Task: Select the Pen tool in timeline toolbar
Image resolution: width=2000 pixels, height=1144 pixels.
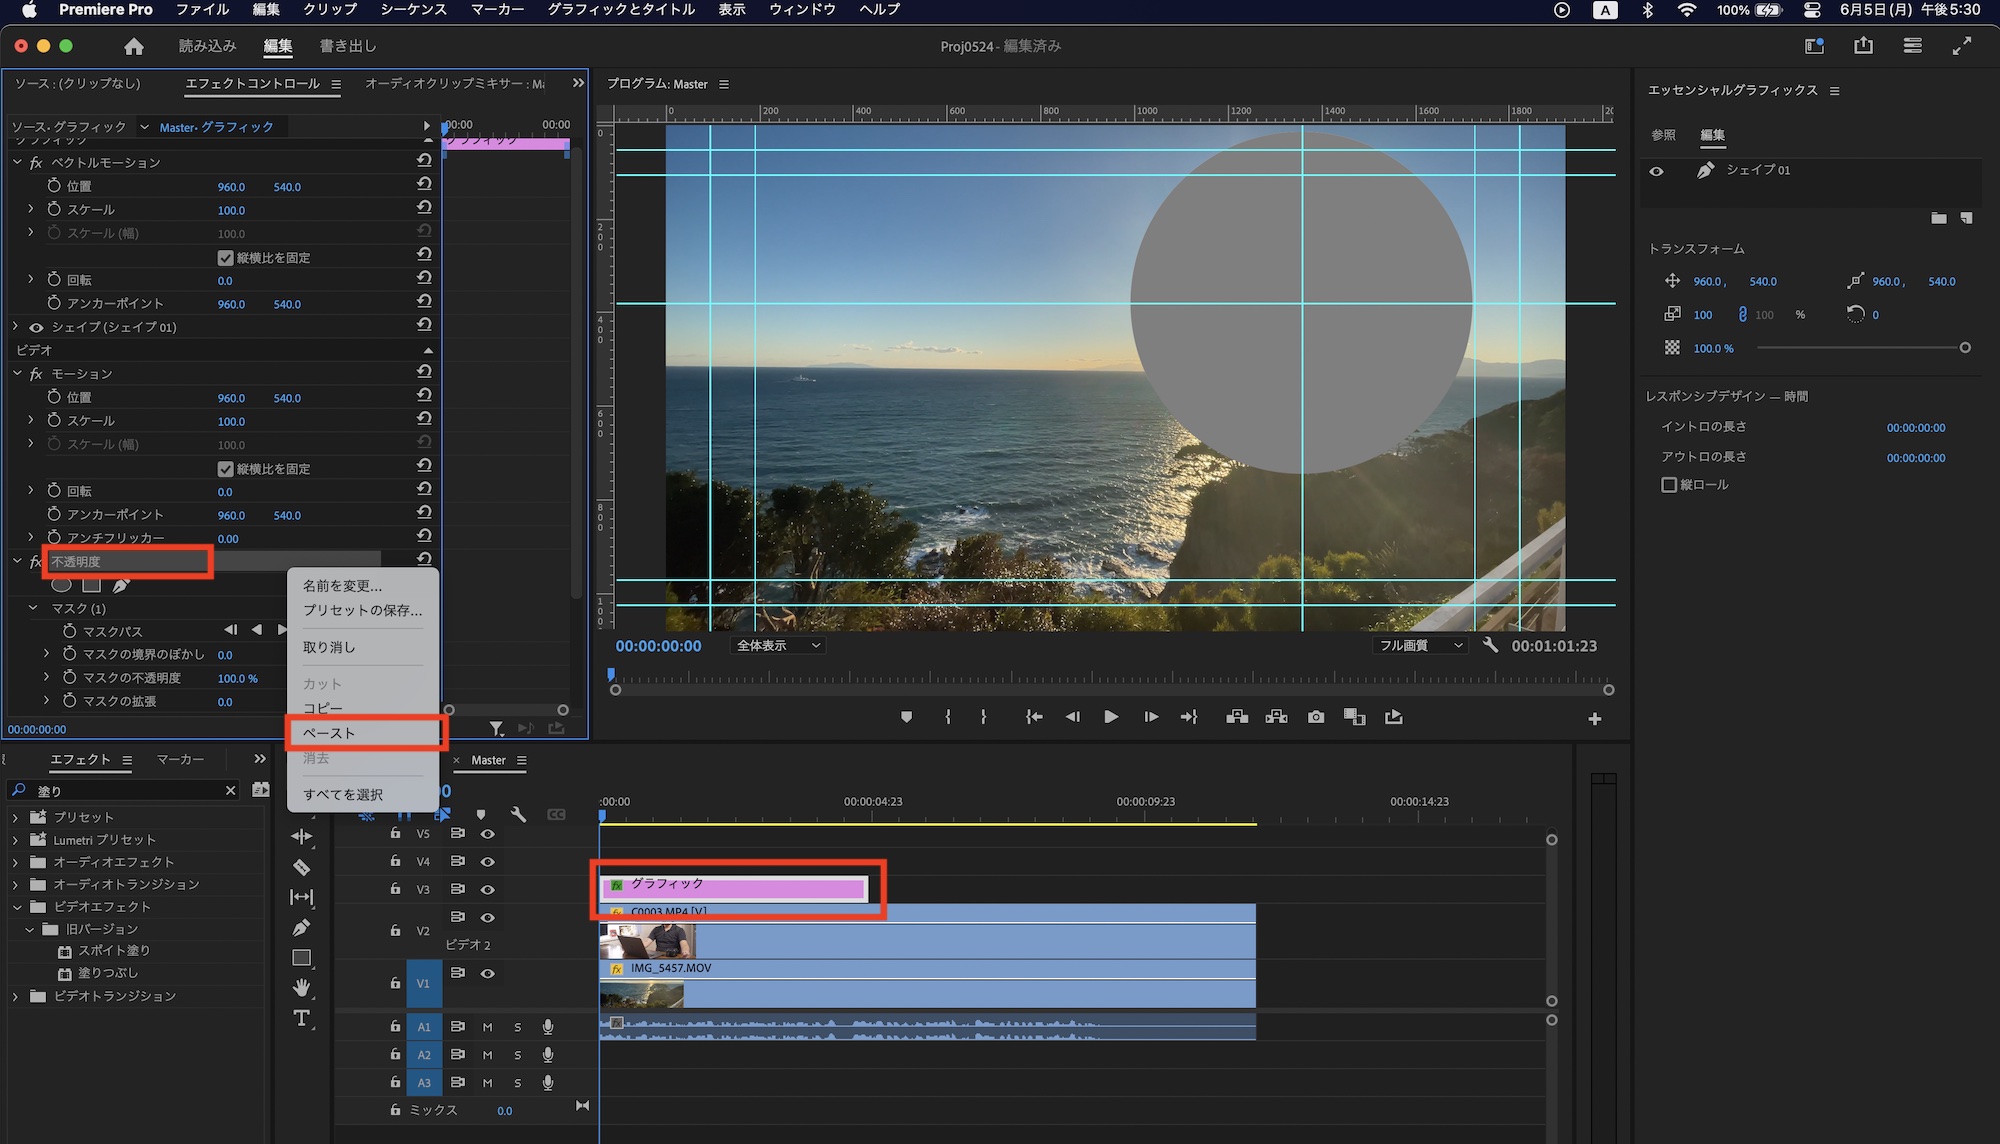Action: (301, 927)
